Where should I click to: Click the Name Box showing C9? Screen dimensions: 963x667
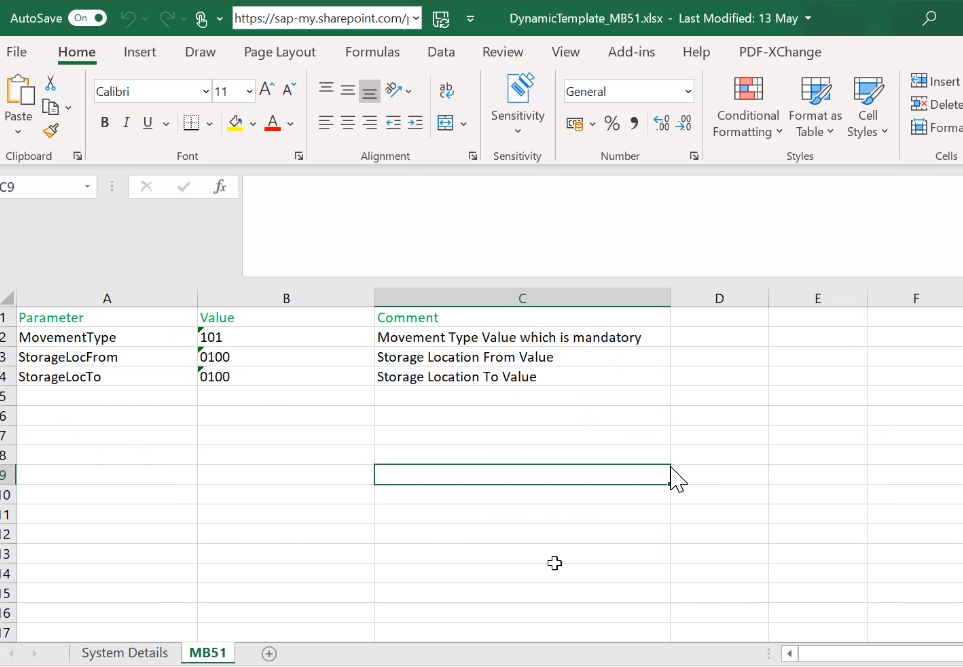pos(41,187)
